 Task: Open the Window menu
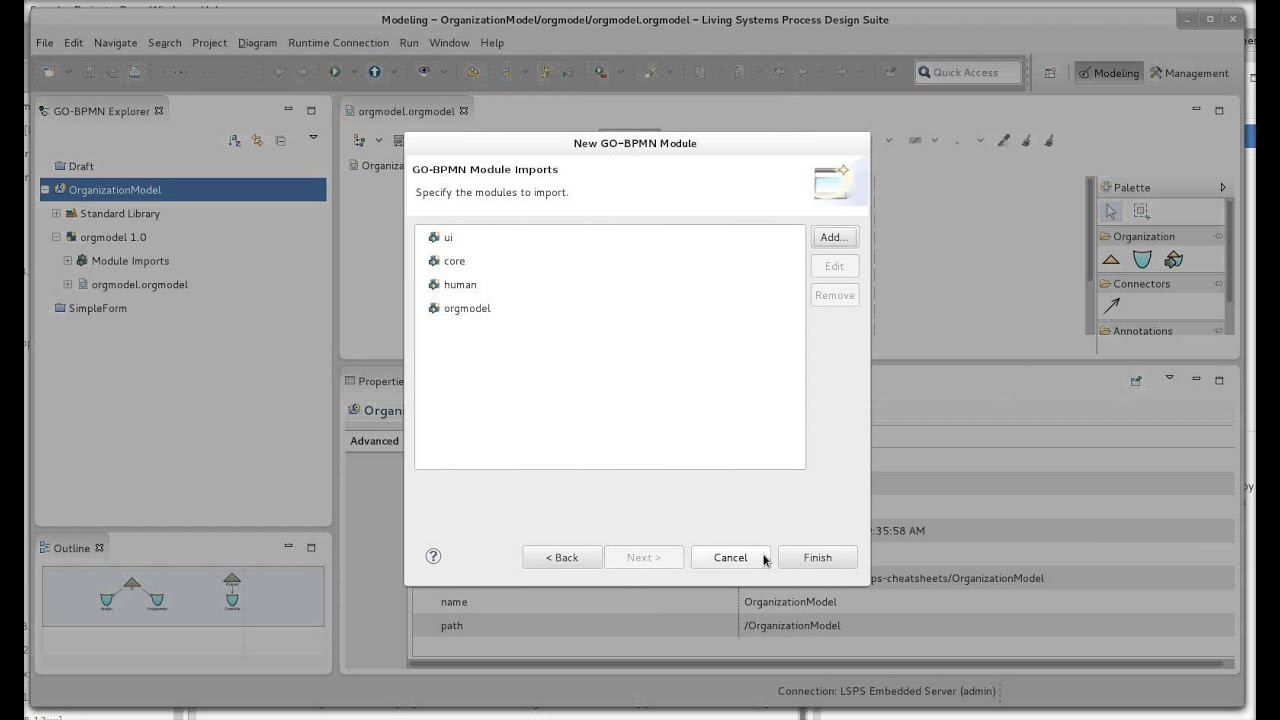449,43
